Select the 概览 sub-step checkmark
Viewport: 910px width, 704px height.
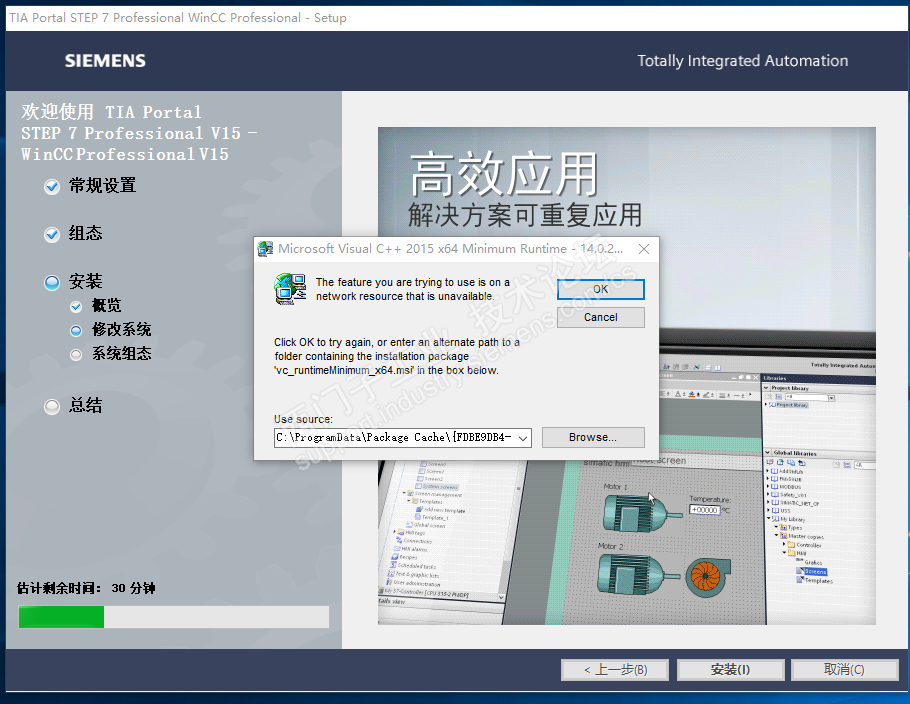[x=76, y=306]
